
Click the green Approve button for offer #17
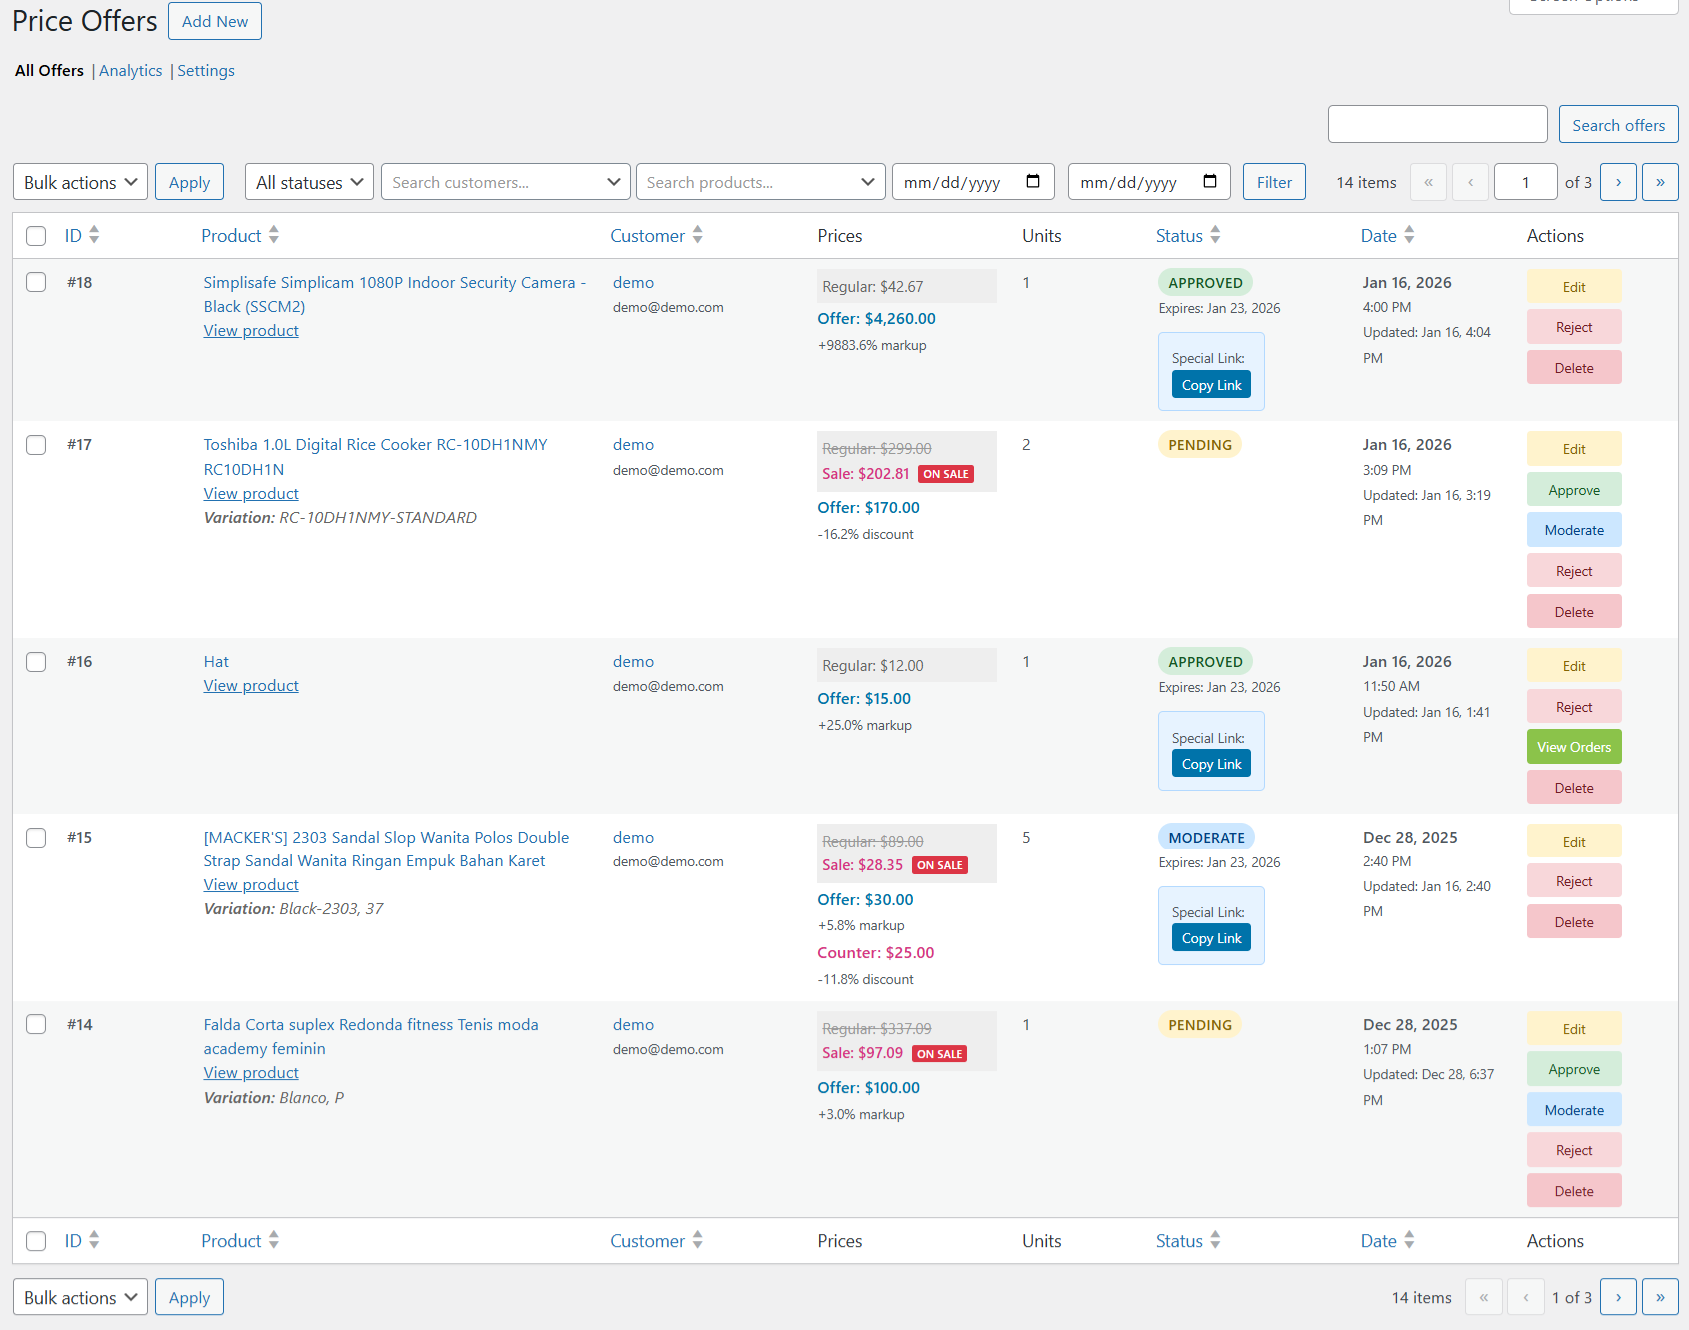click(x=1574, y=490)
